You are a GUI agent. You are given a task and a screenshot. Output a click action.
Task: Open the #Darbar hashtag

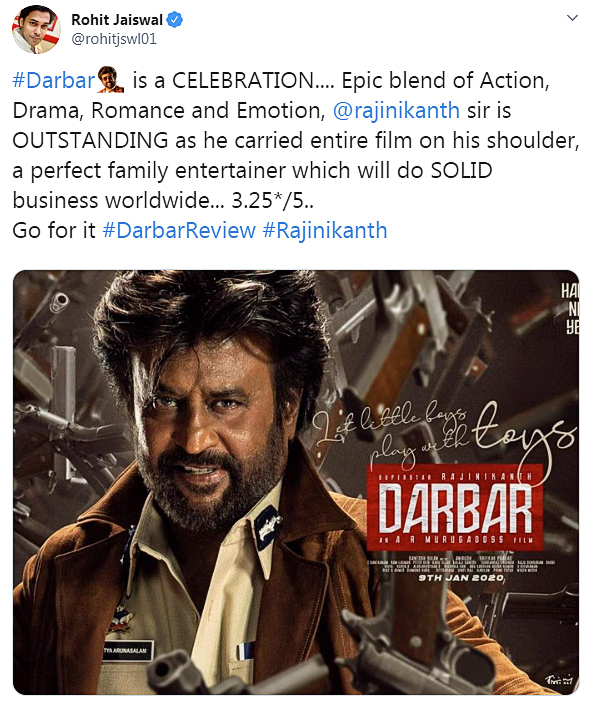coord(53,81)
